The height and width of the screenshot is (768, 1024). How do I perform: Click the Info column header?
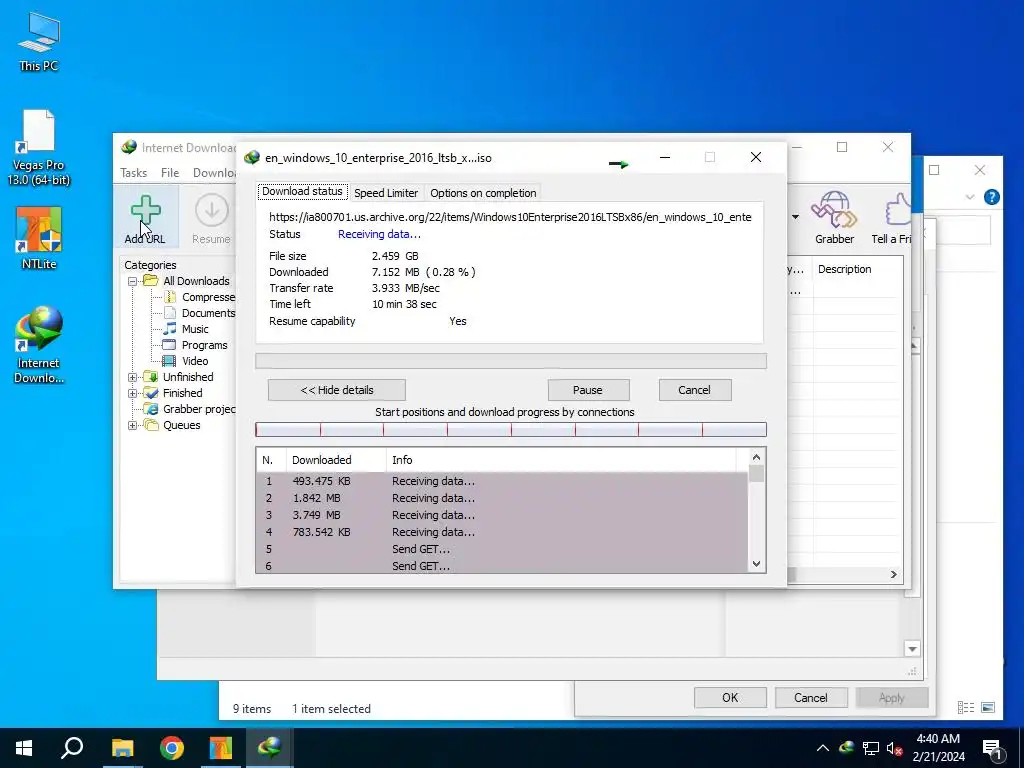coord(560,460)
